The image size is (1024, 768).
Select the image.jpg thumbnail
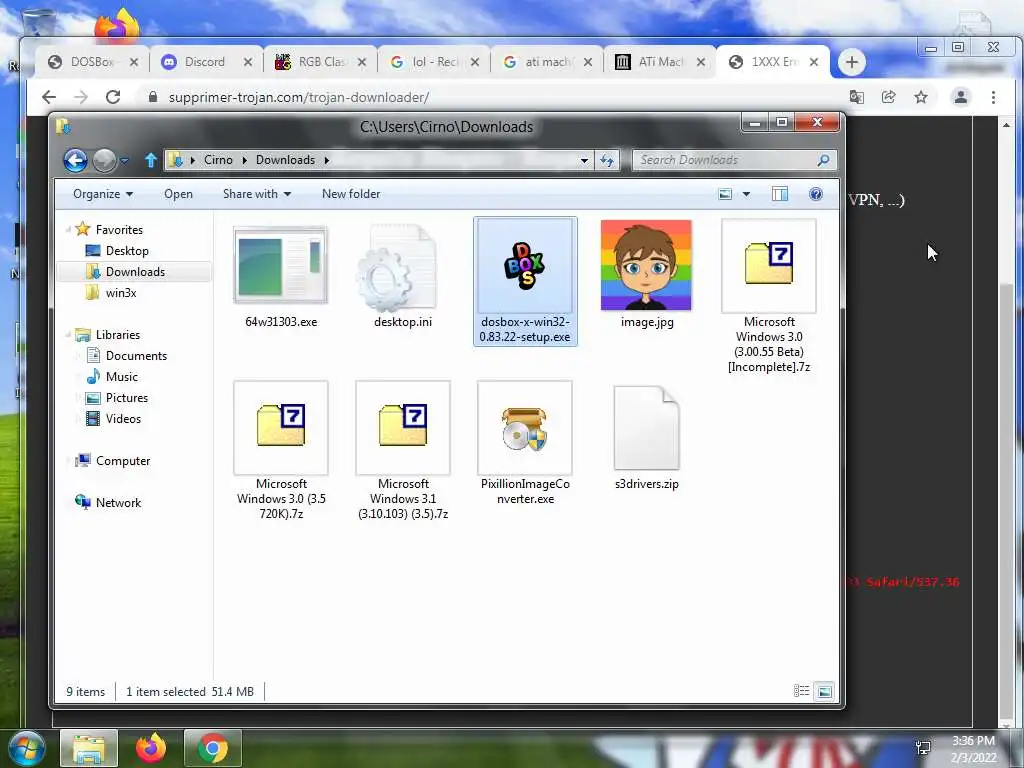tap(646, 265)
